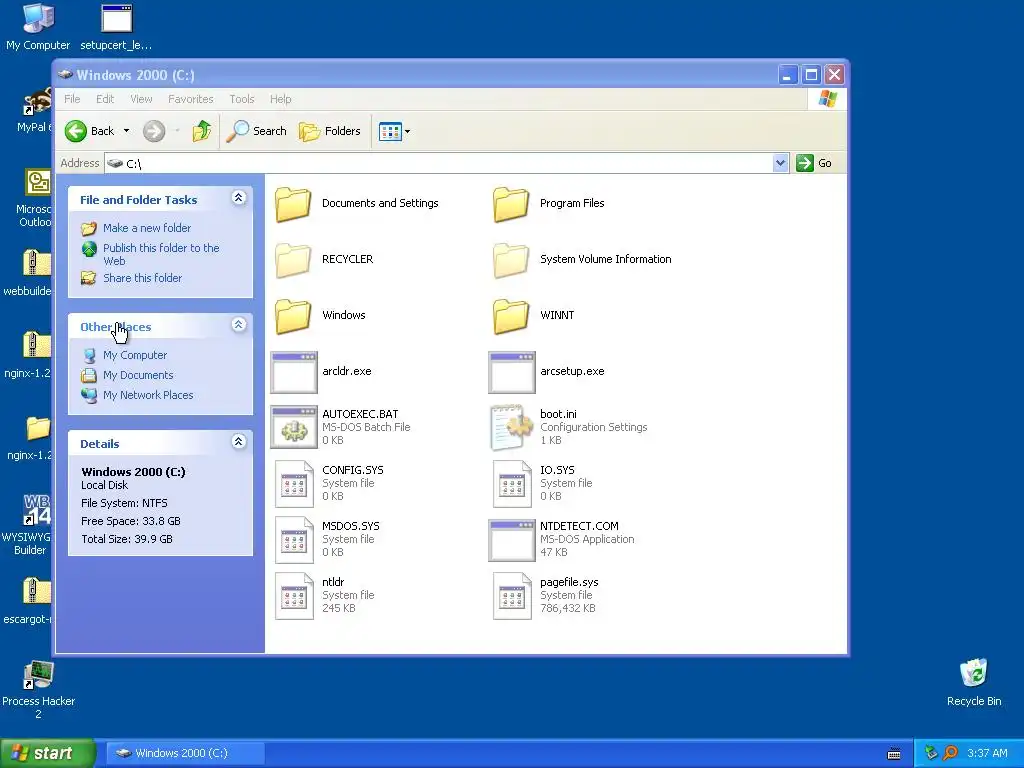Screen dimensions: 1024x768
Task: Click the on-screen keyboard taskbar icon
Action: (x=894, y=754)
